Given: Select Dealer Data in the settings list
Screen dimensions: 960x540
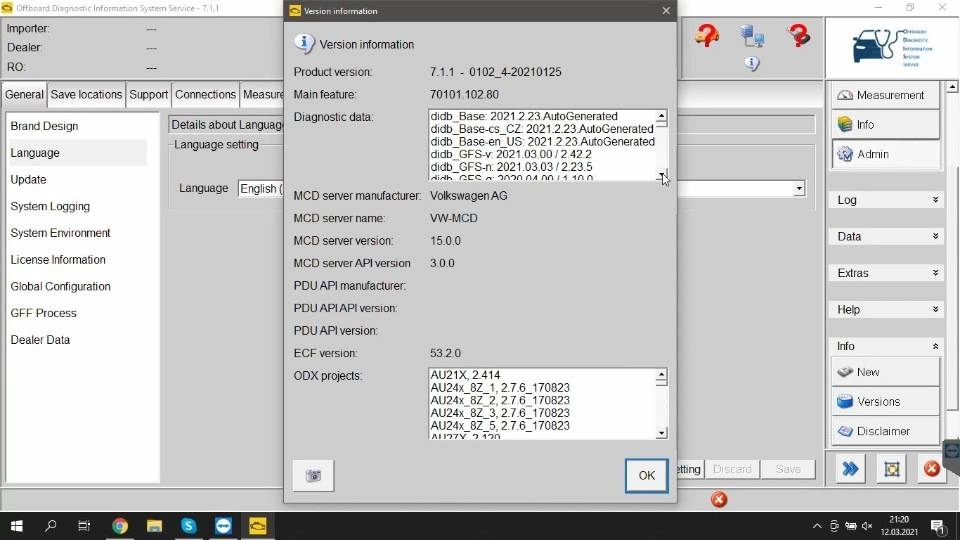Looking at the screenshot, I should [x=40, y=340].
